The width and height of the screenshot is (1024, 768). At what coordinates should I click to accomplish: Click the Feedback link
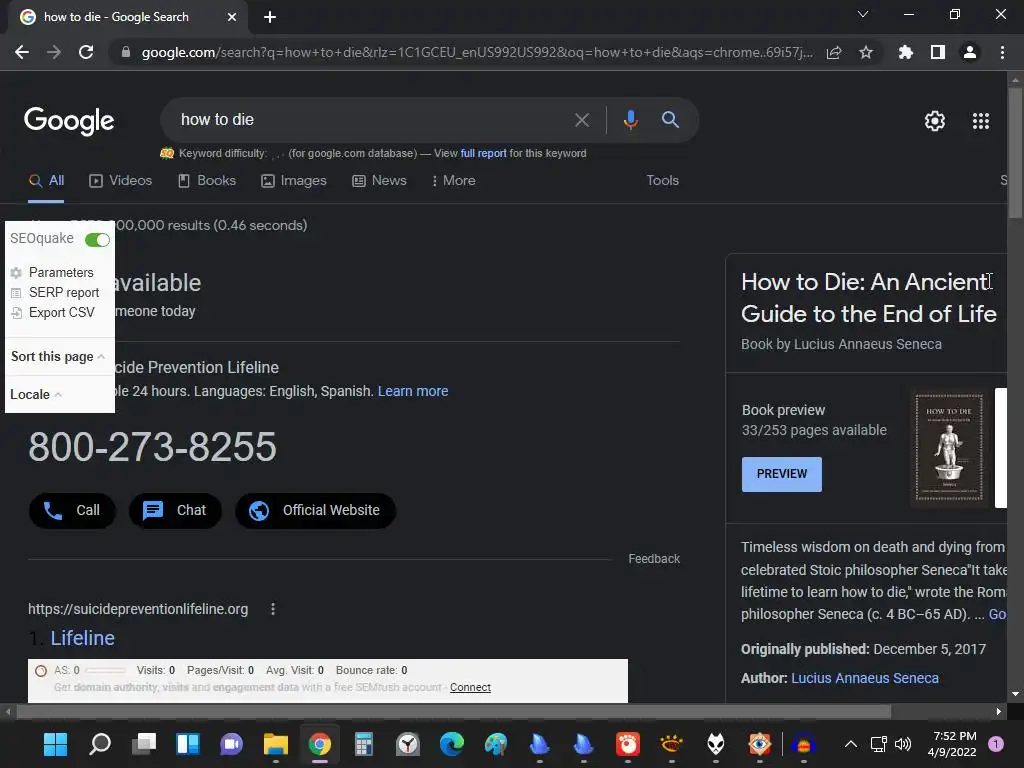pyautogui.click(x=654, y=559)
